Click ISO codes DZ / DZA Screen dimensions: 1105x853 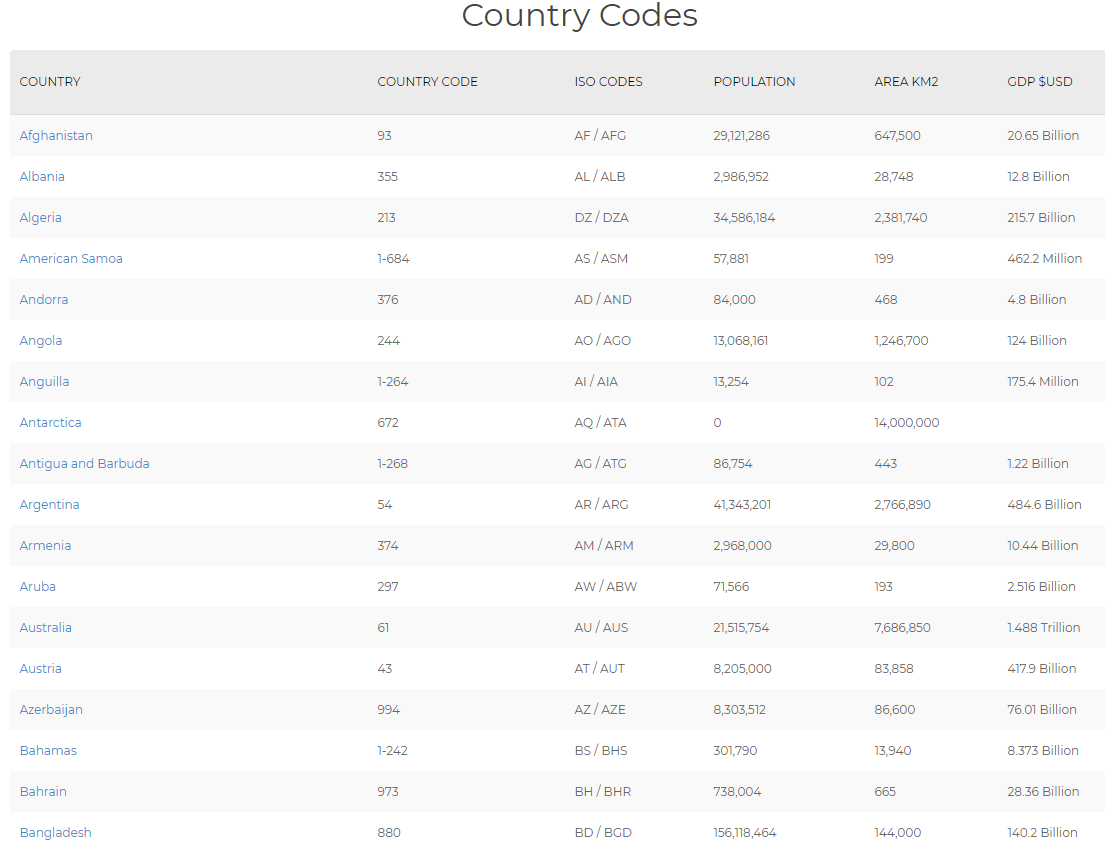601,217
